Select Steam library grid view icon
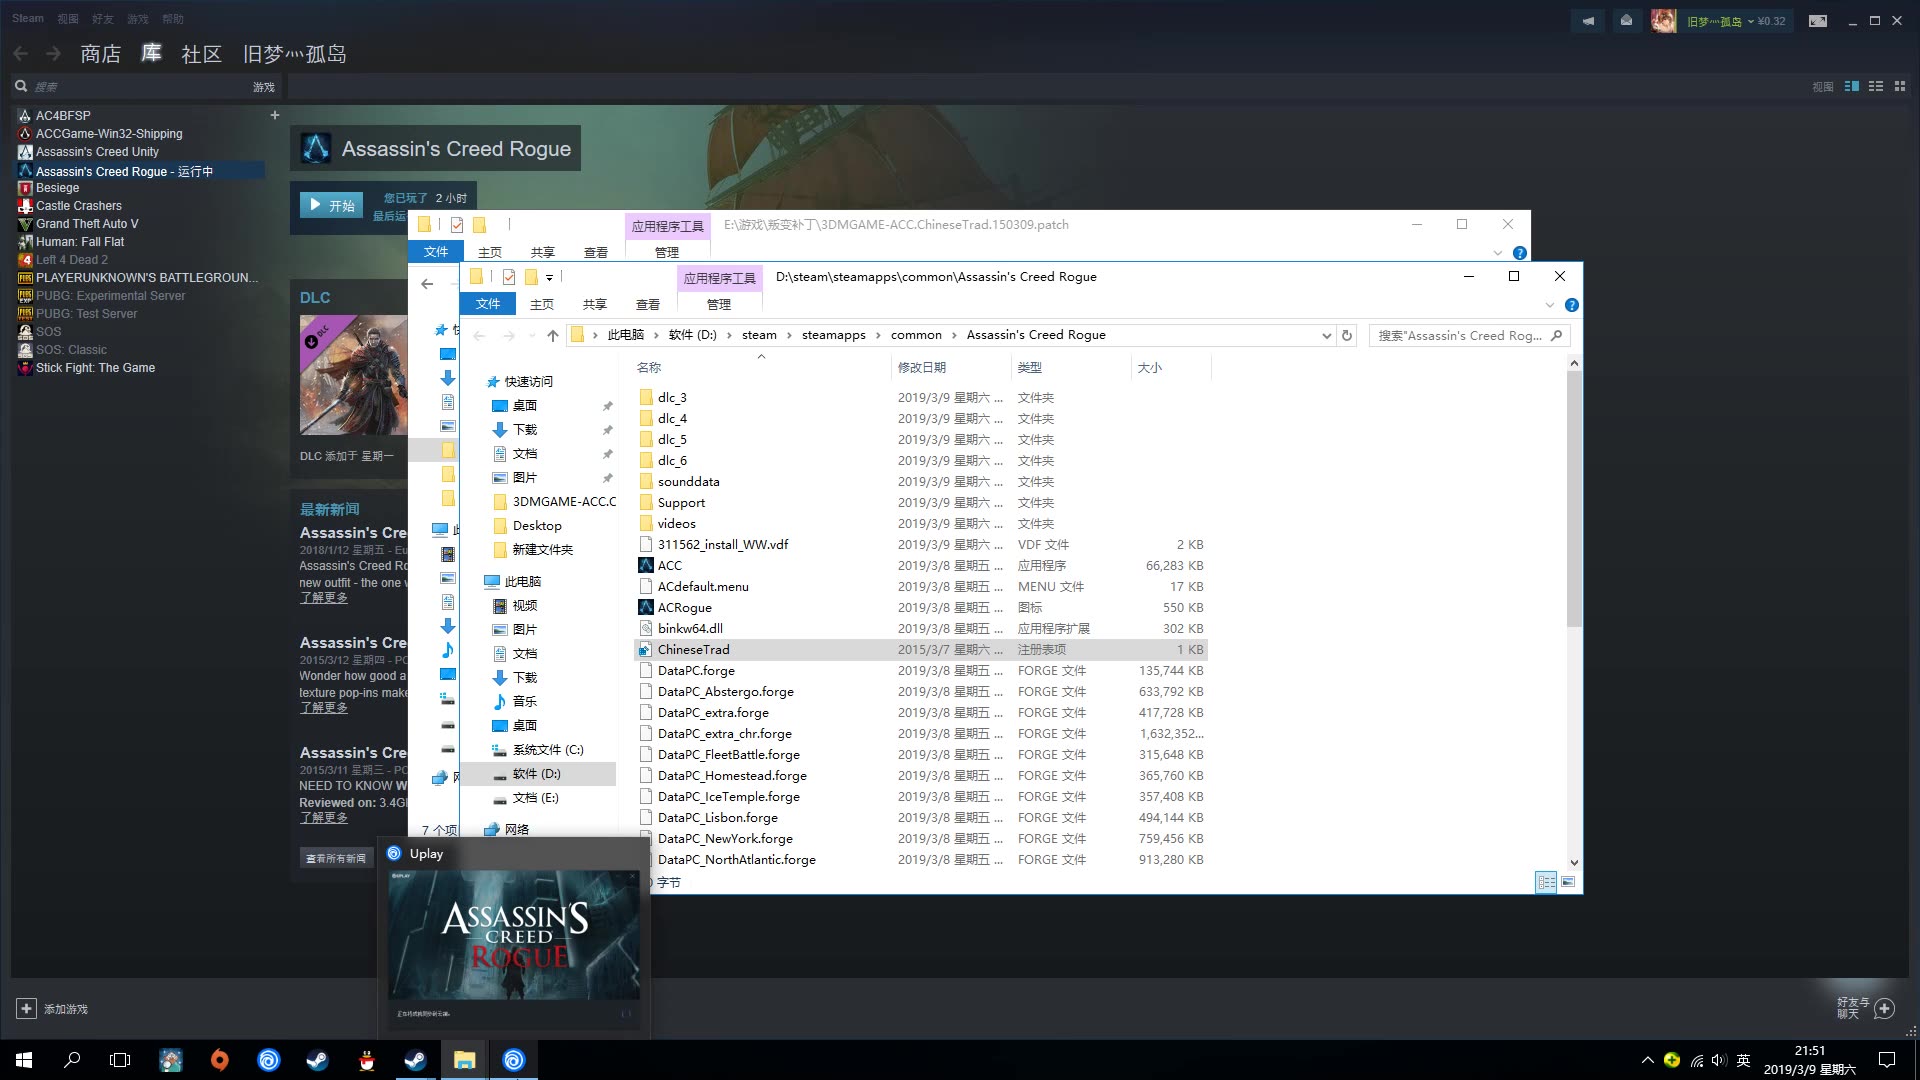The width and height of the screenshot is (1920, 1080). tap(1900, 87)
